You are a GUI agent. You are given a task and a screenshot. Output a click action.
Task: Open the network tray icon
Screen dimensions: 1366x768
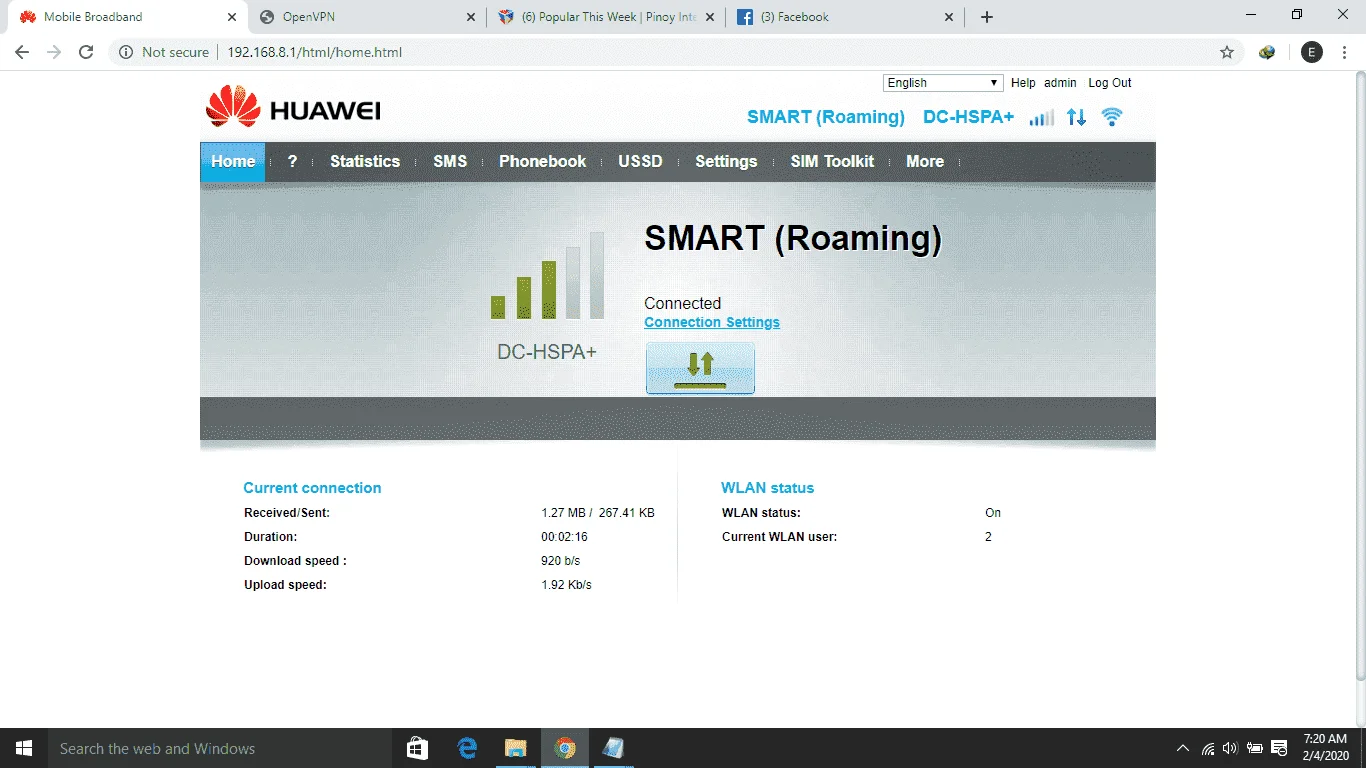(x=1208, y=748)
